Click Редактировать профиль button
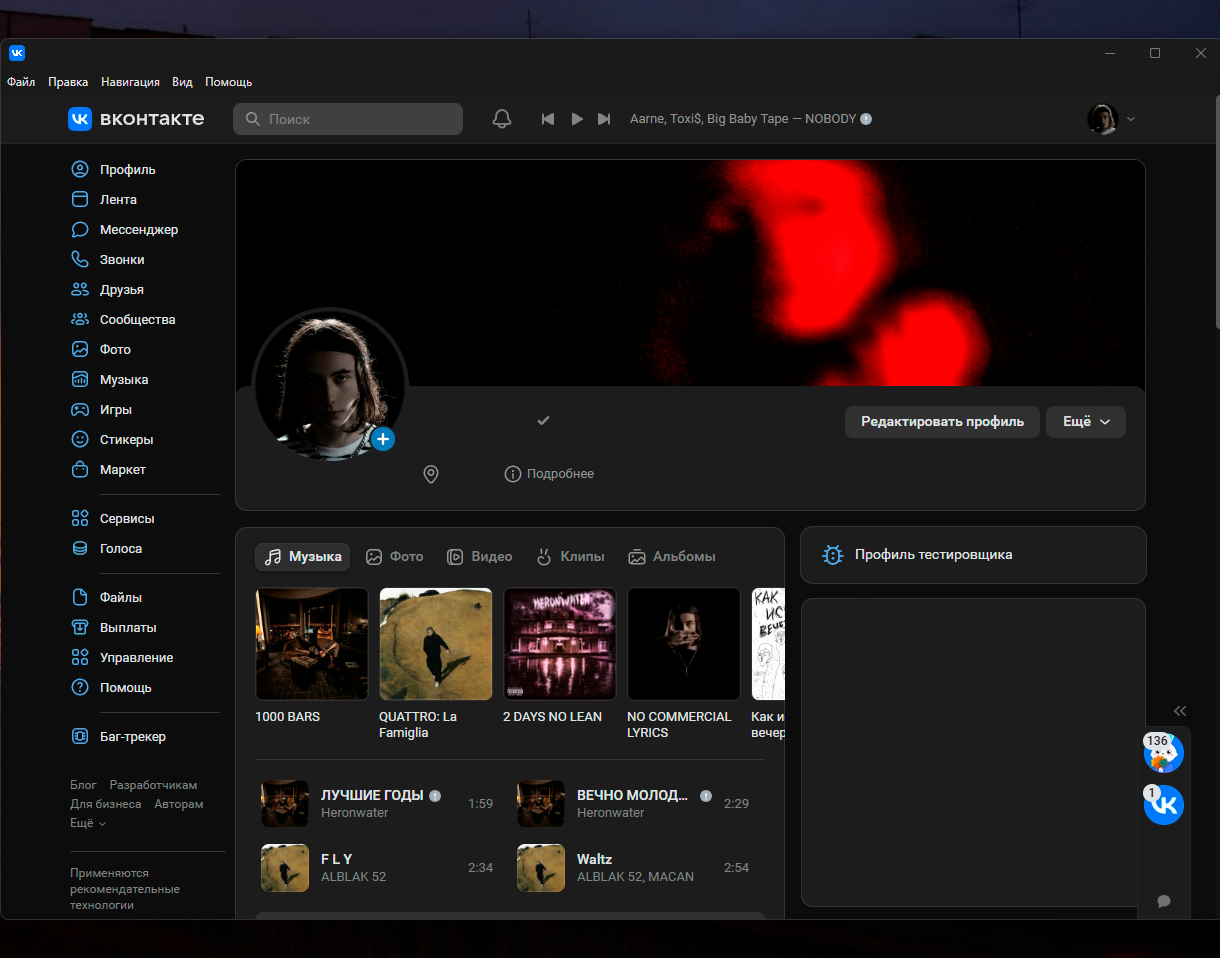The width and height of the screenshot is (1220, 958). point(942,422)
